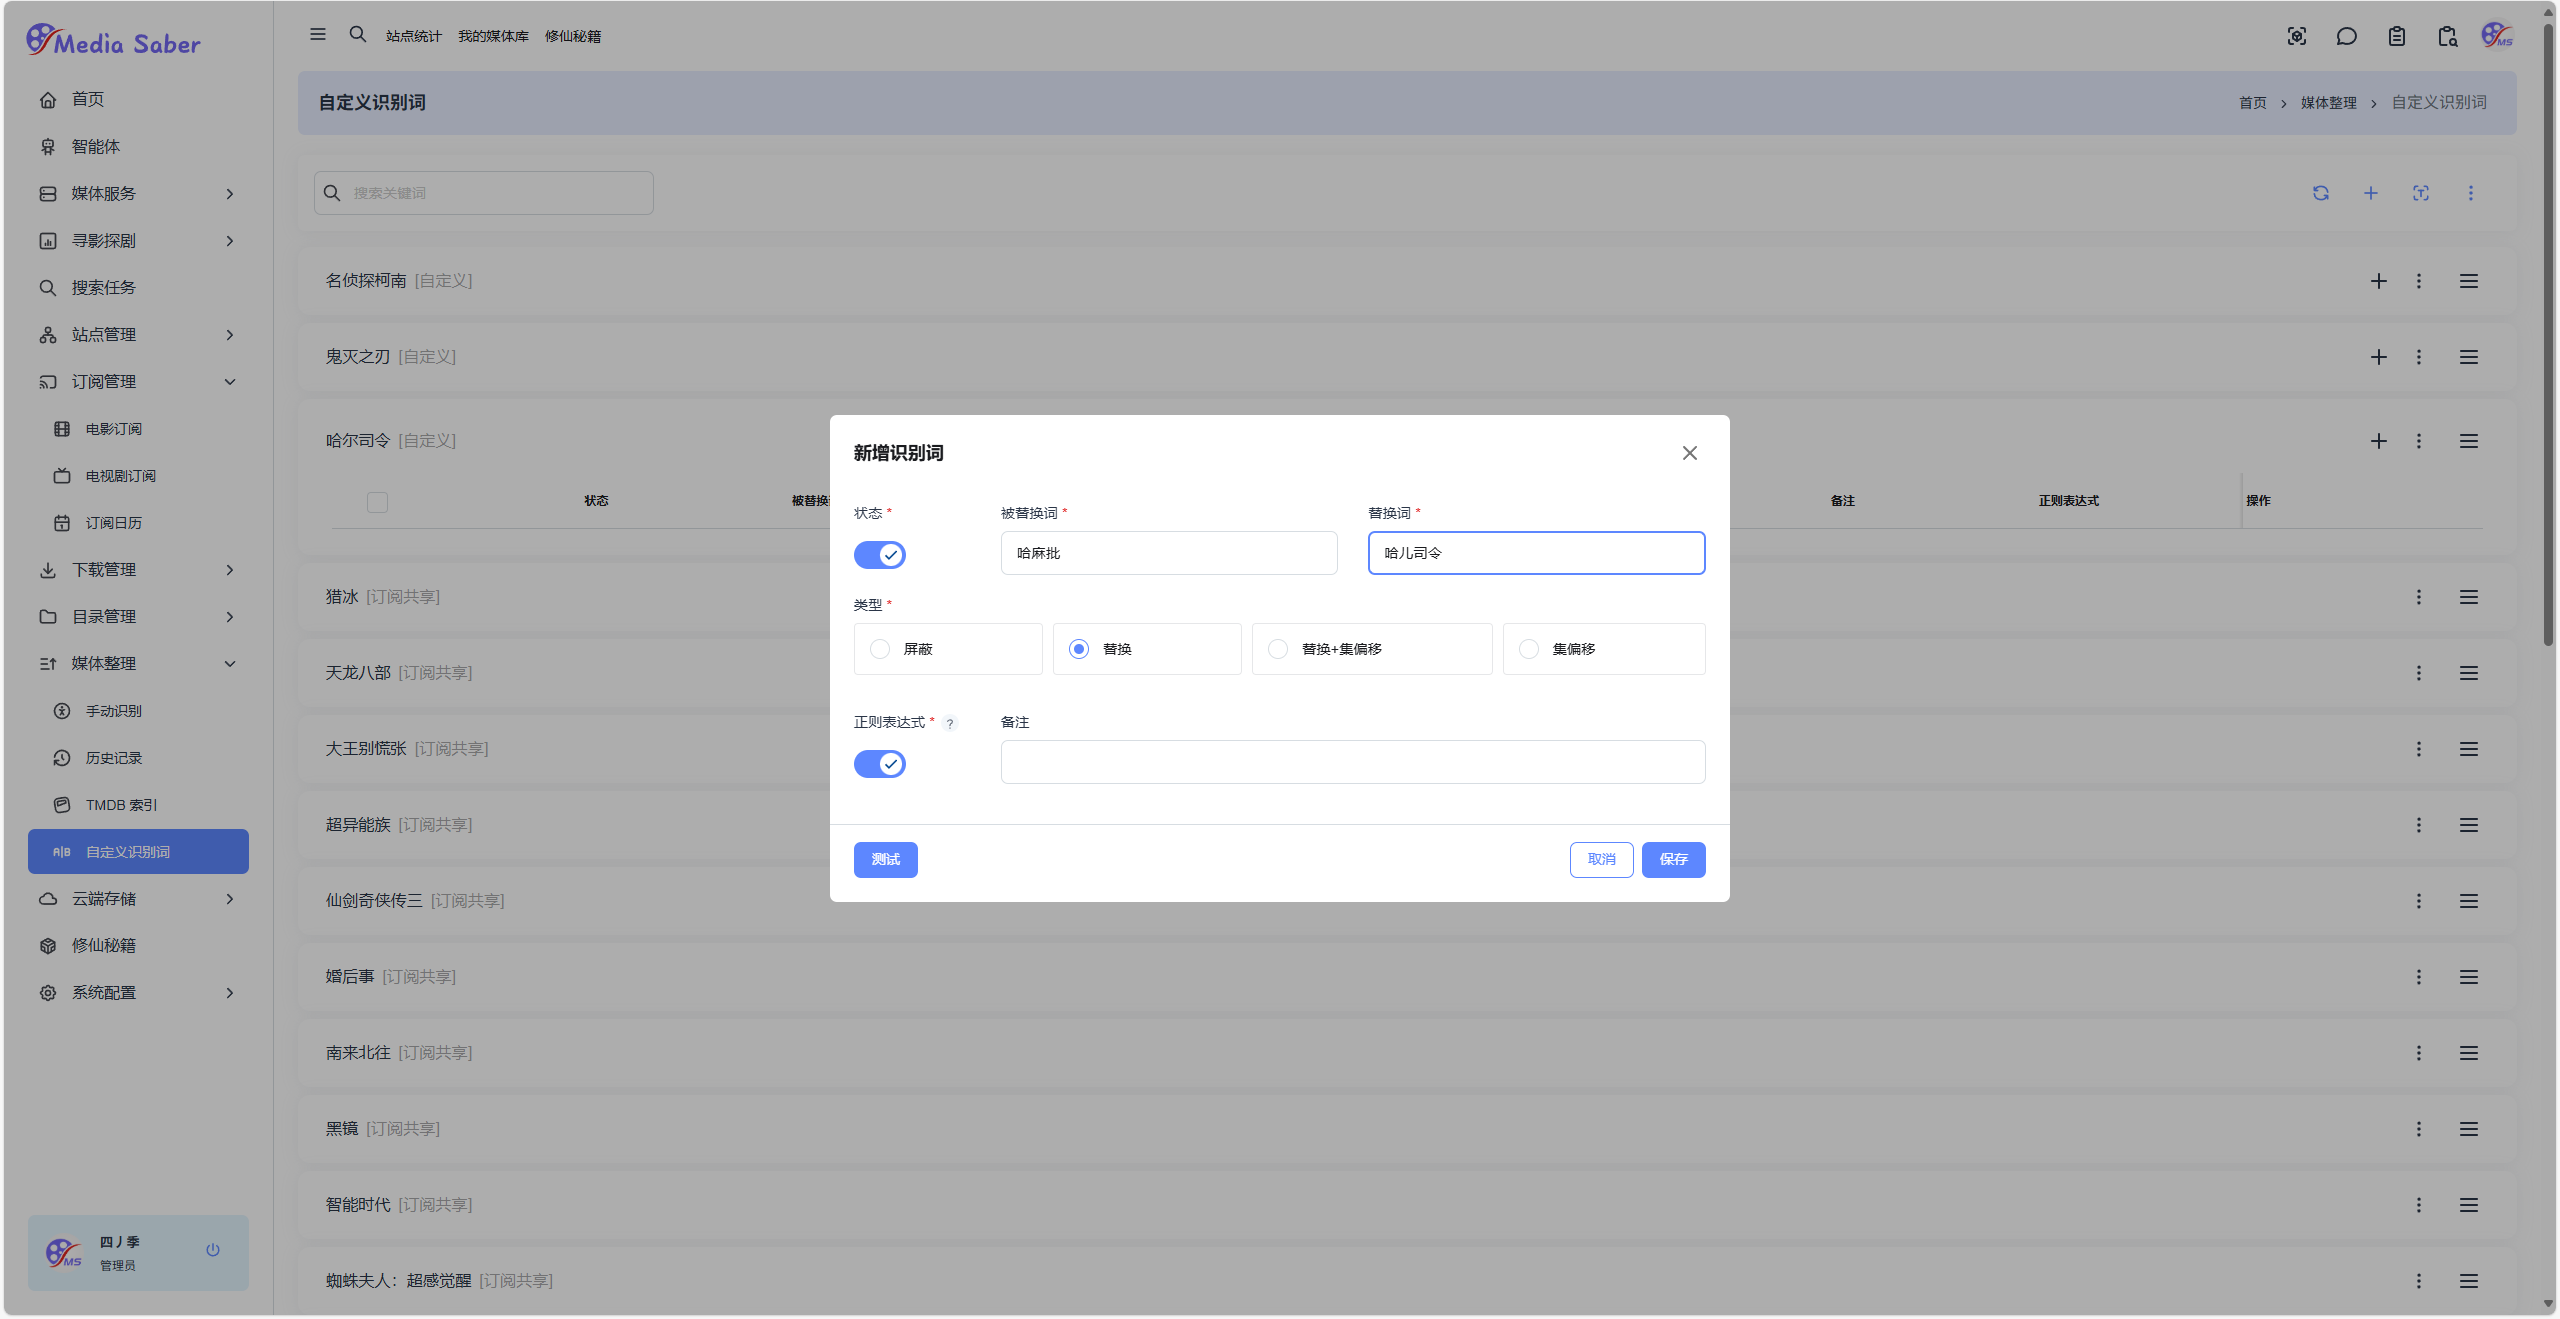Image resolution: width=2560 pixels, height=1319 pixels.
Task: Disable the 正则表达式 switch
Action: [880, 764]
